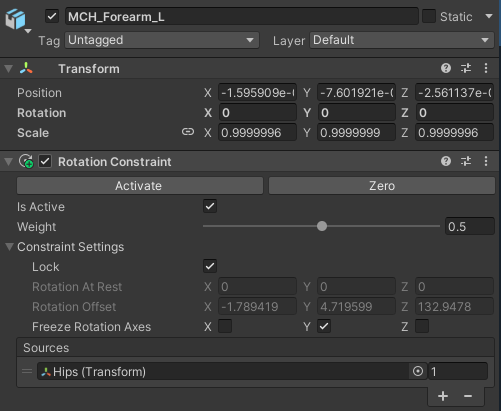Toggle Scale constrained proportions link
Image resolution: width=501 pixels, height=411 pixels.
tap(188, 132)
